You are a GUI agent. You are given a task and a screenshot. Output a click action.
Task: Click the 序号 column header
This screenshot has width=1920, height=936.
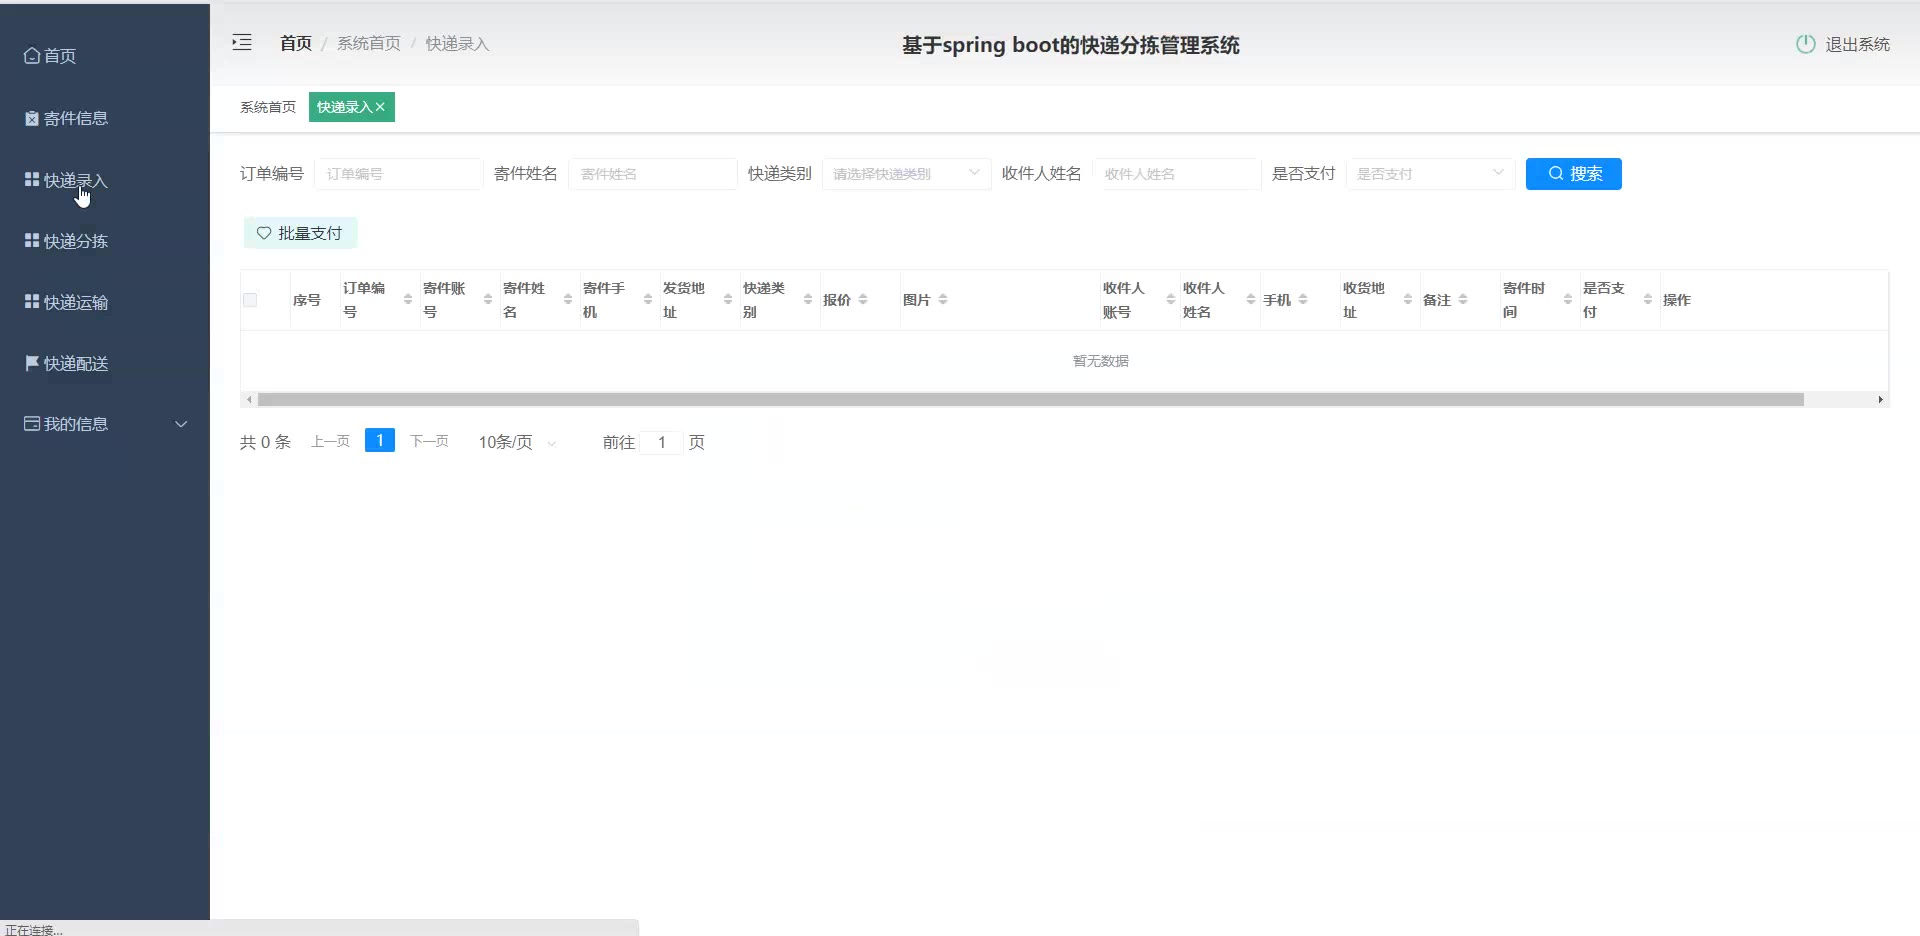(x=306, y=300)
